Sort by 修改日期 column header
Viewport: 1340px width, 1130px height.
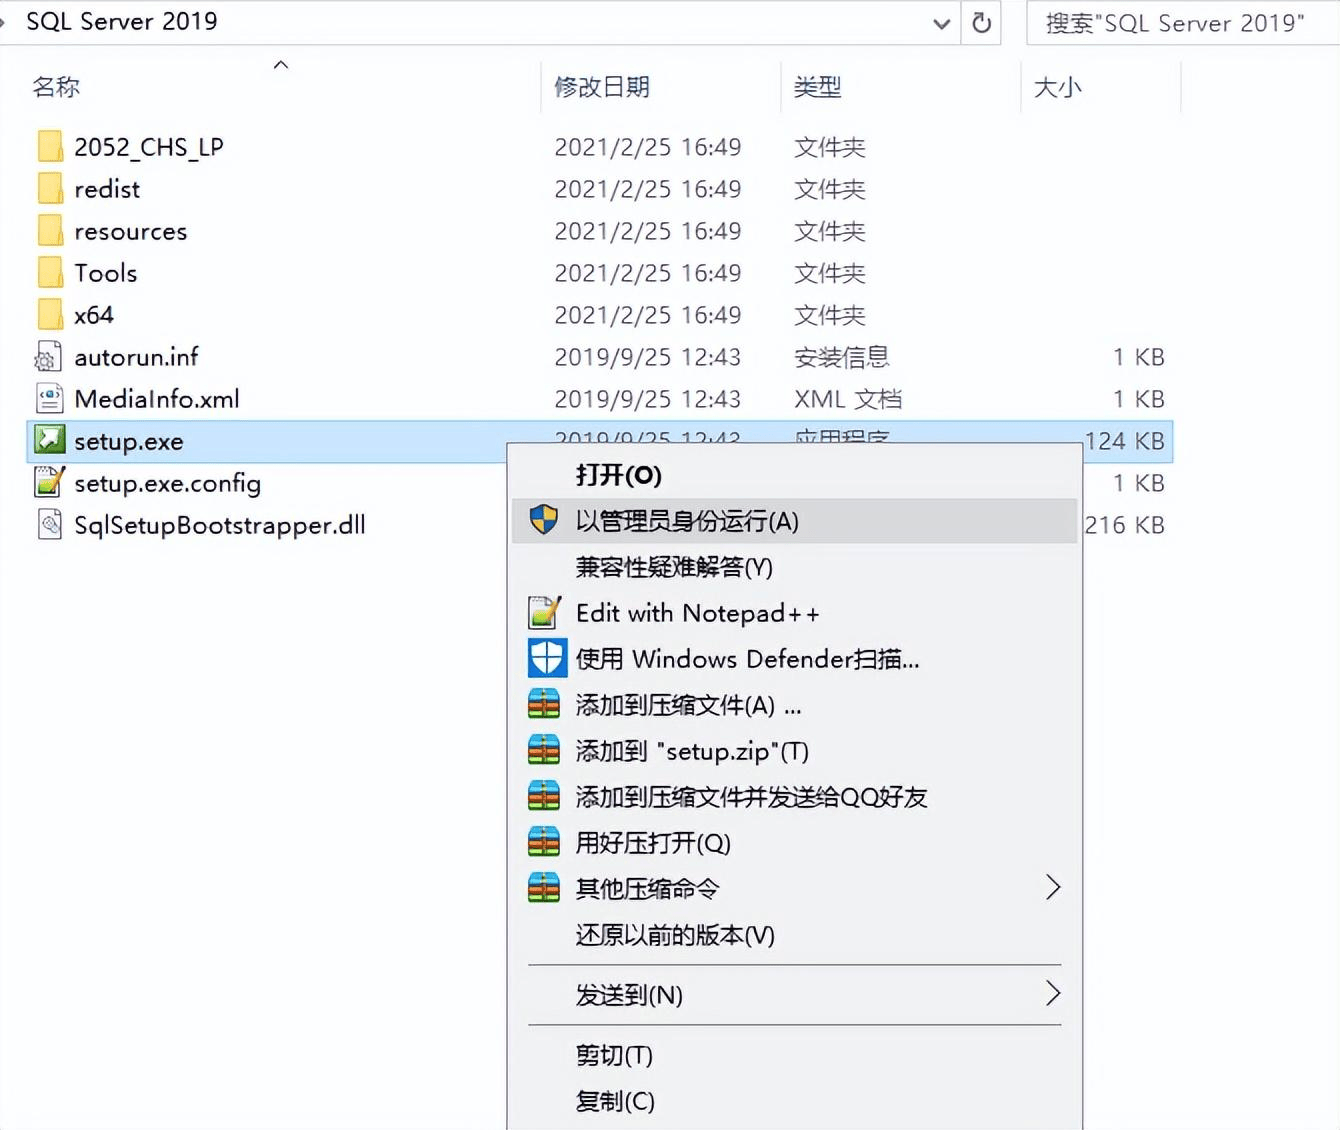coord(602,87)
